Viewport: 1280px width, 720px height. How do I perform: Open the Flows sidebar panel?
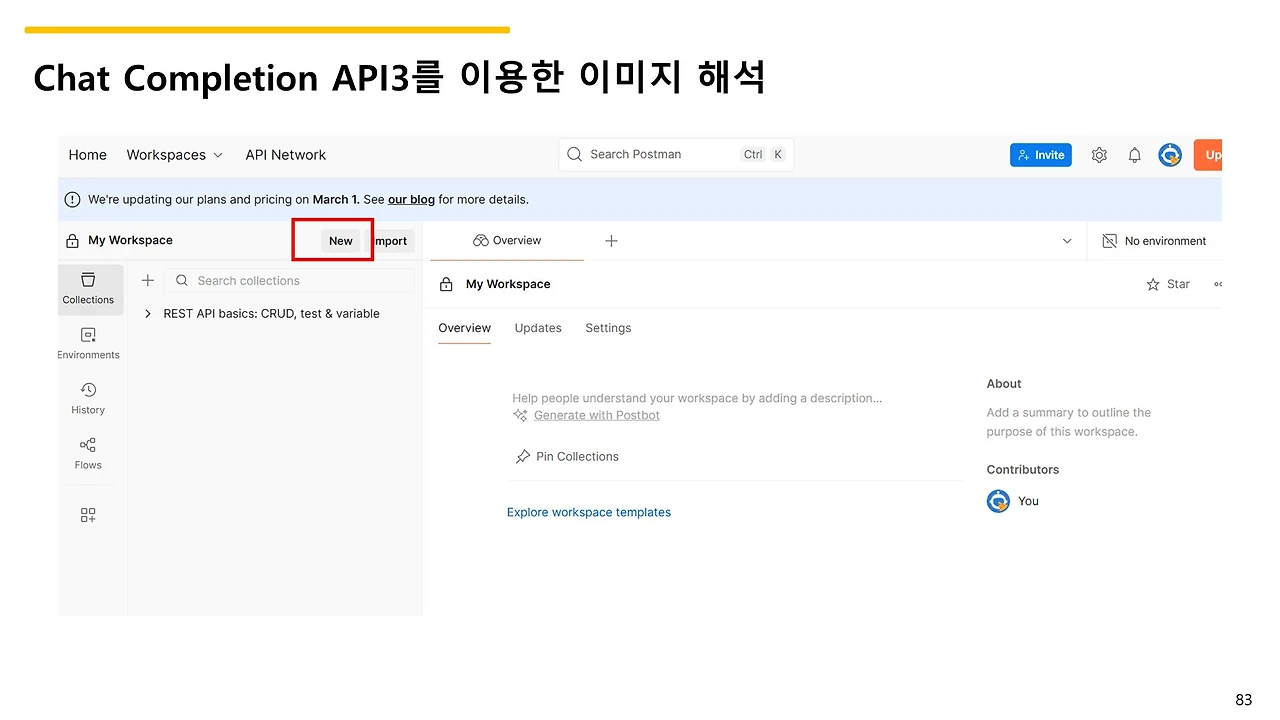pyautogui.click(x=88, y=453)
